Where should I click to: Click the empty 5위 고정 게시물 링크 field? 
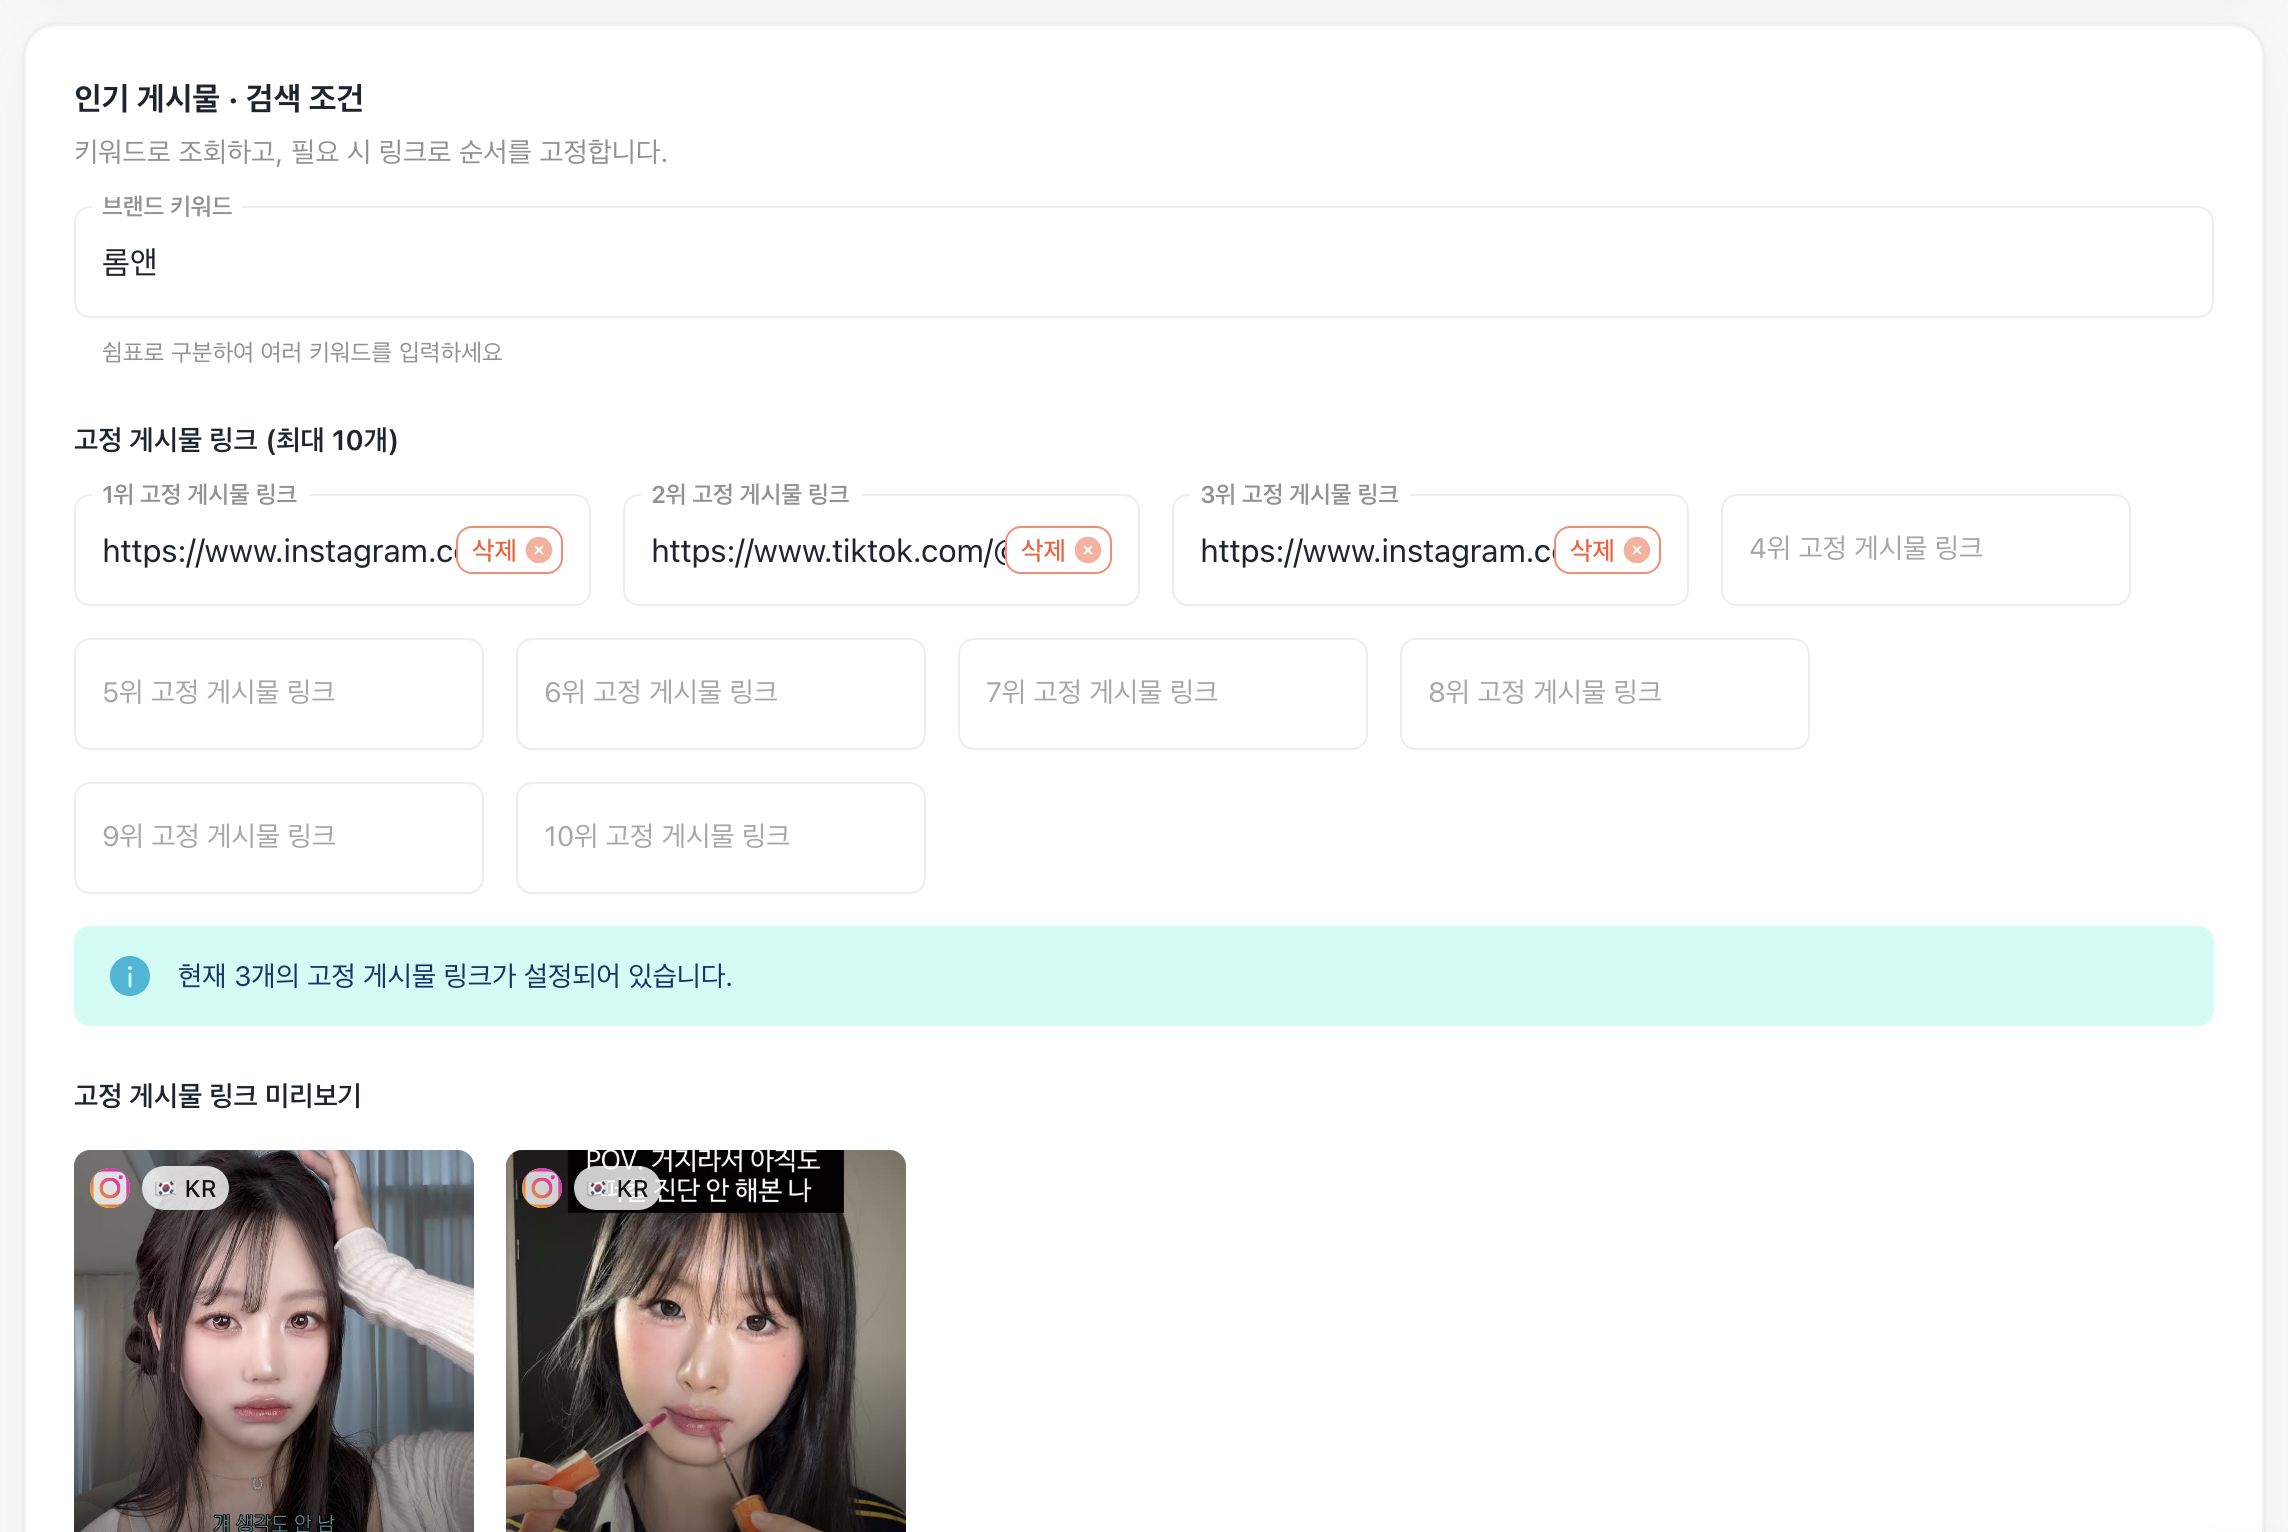point(278,693)
